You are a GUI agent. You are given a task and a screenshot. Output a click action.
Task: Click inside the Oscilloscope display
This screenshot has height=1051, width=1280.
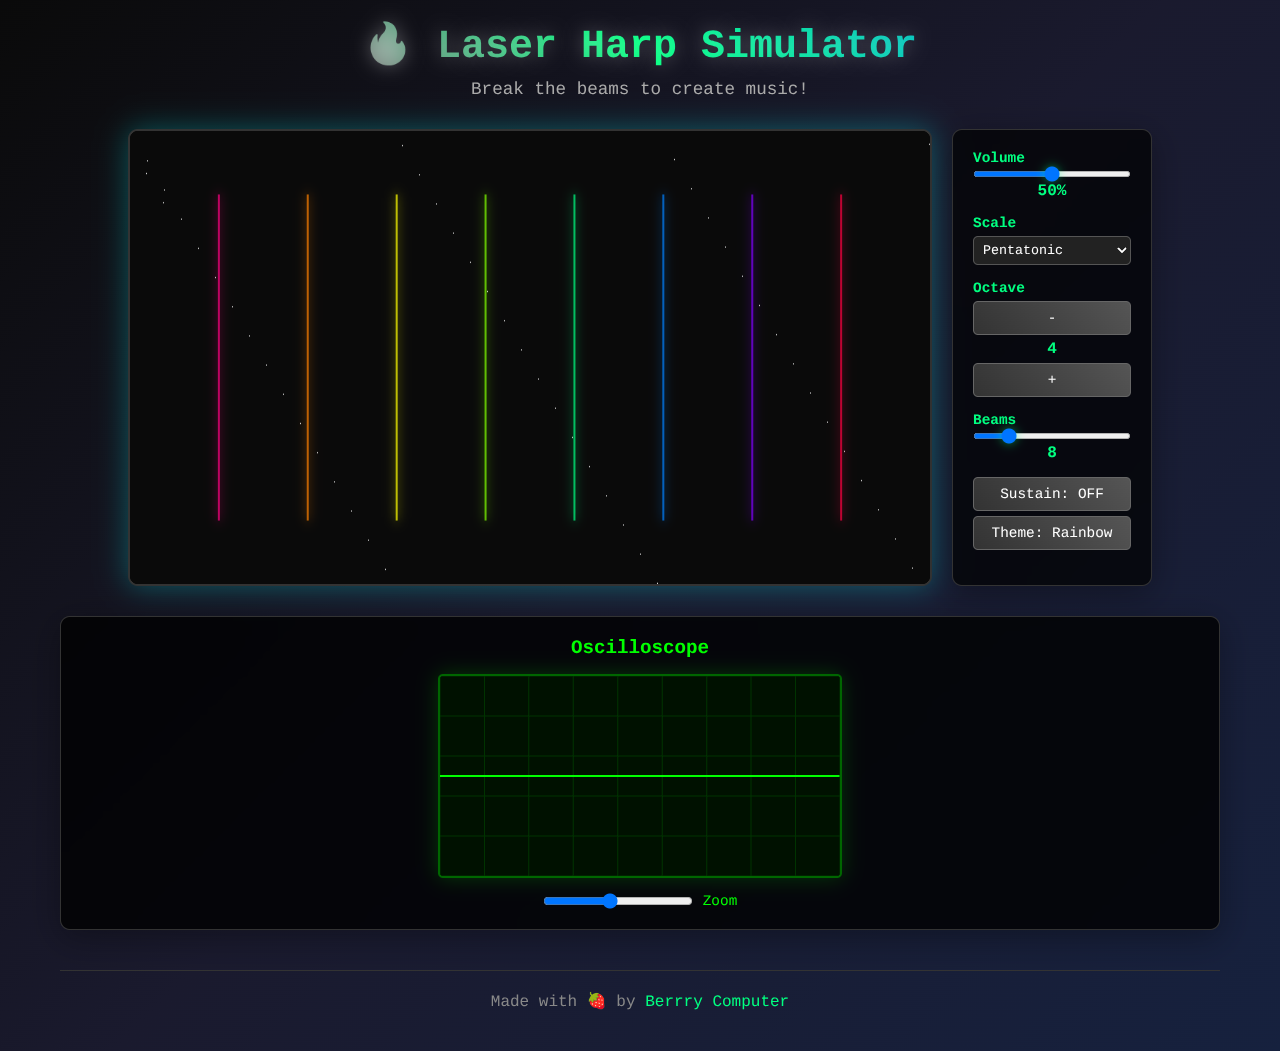coord(639,775)
